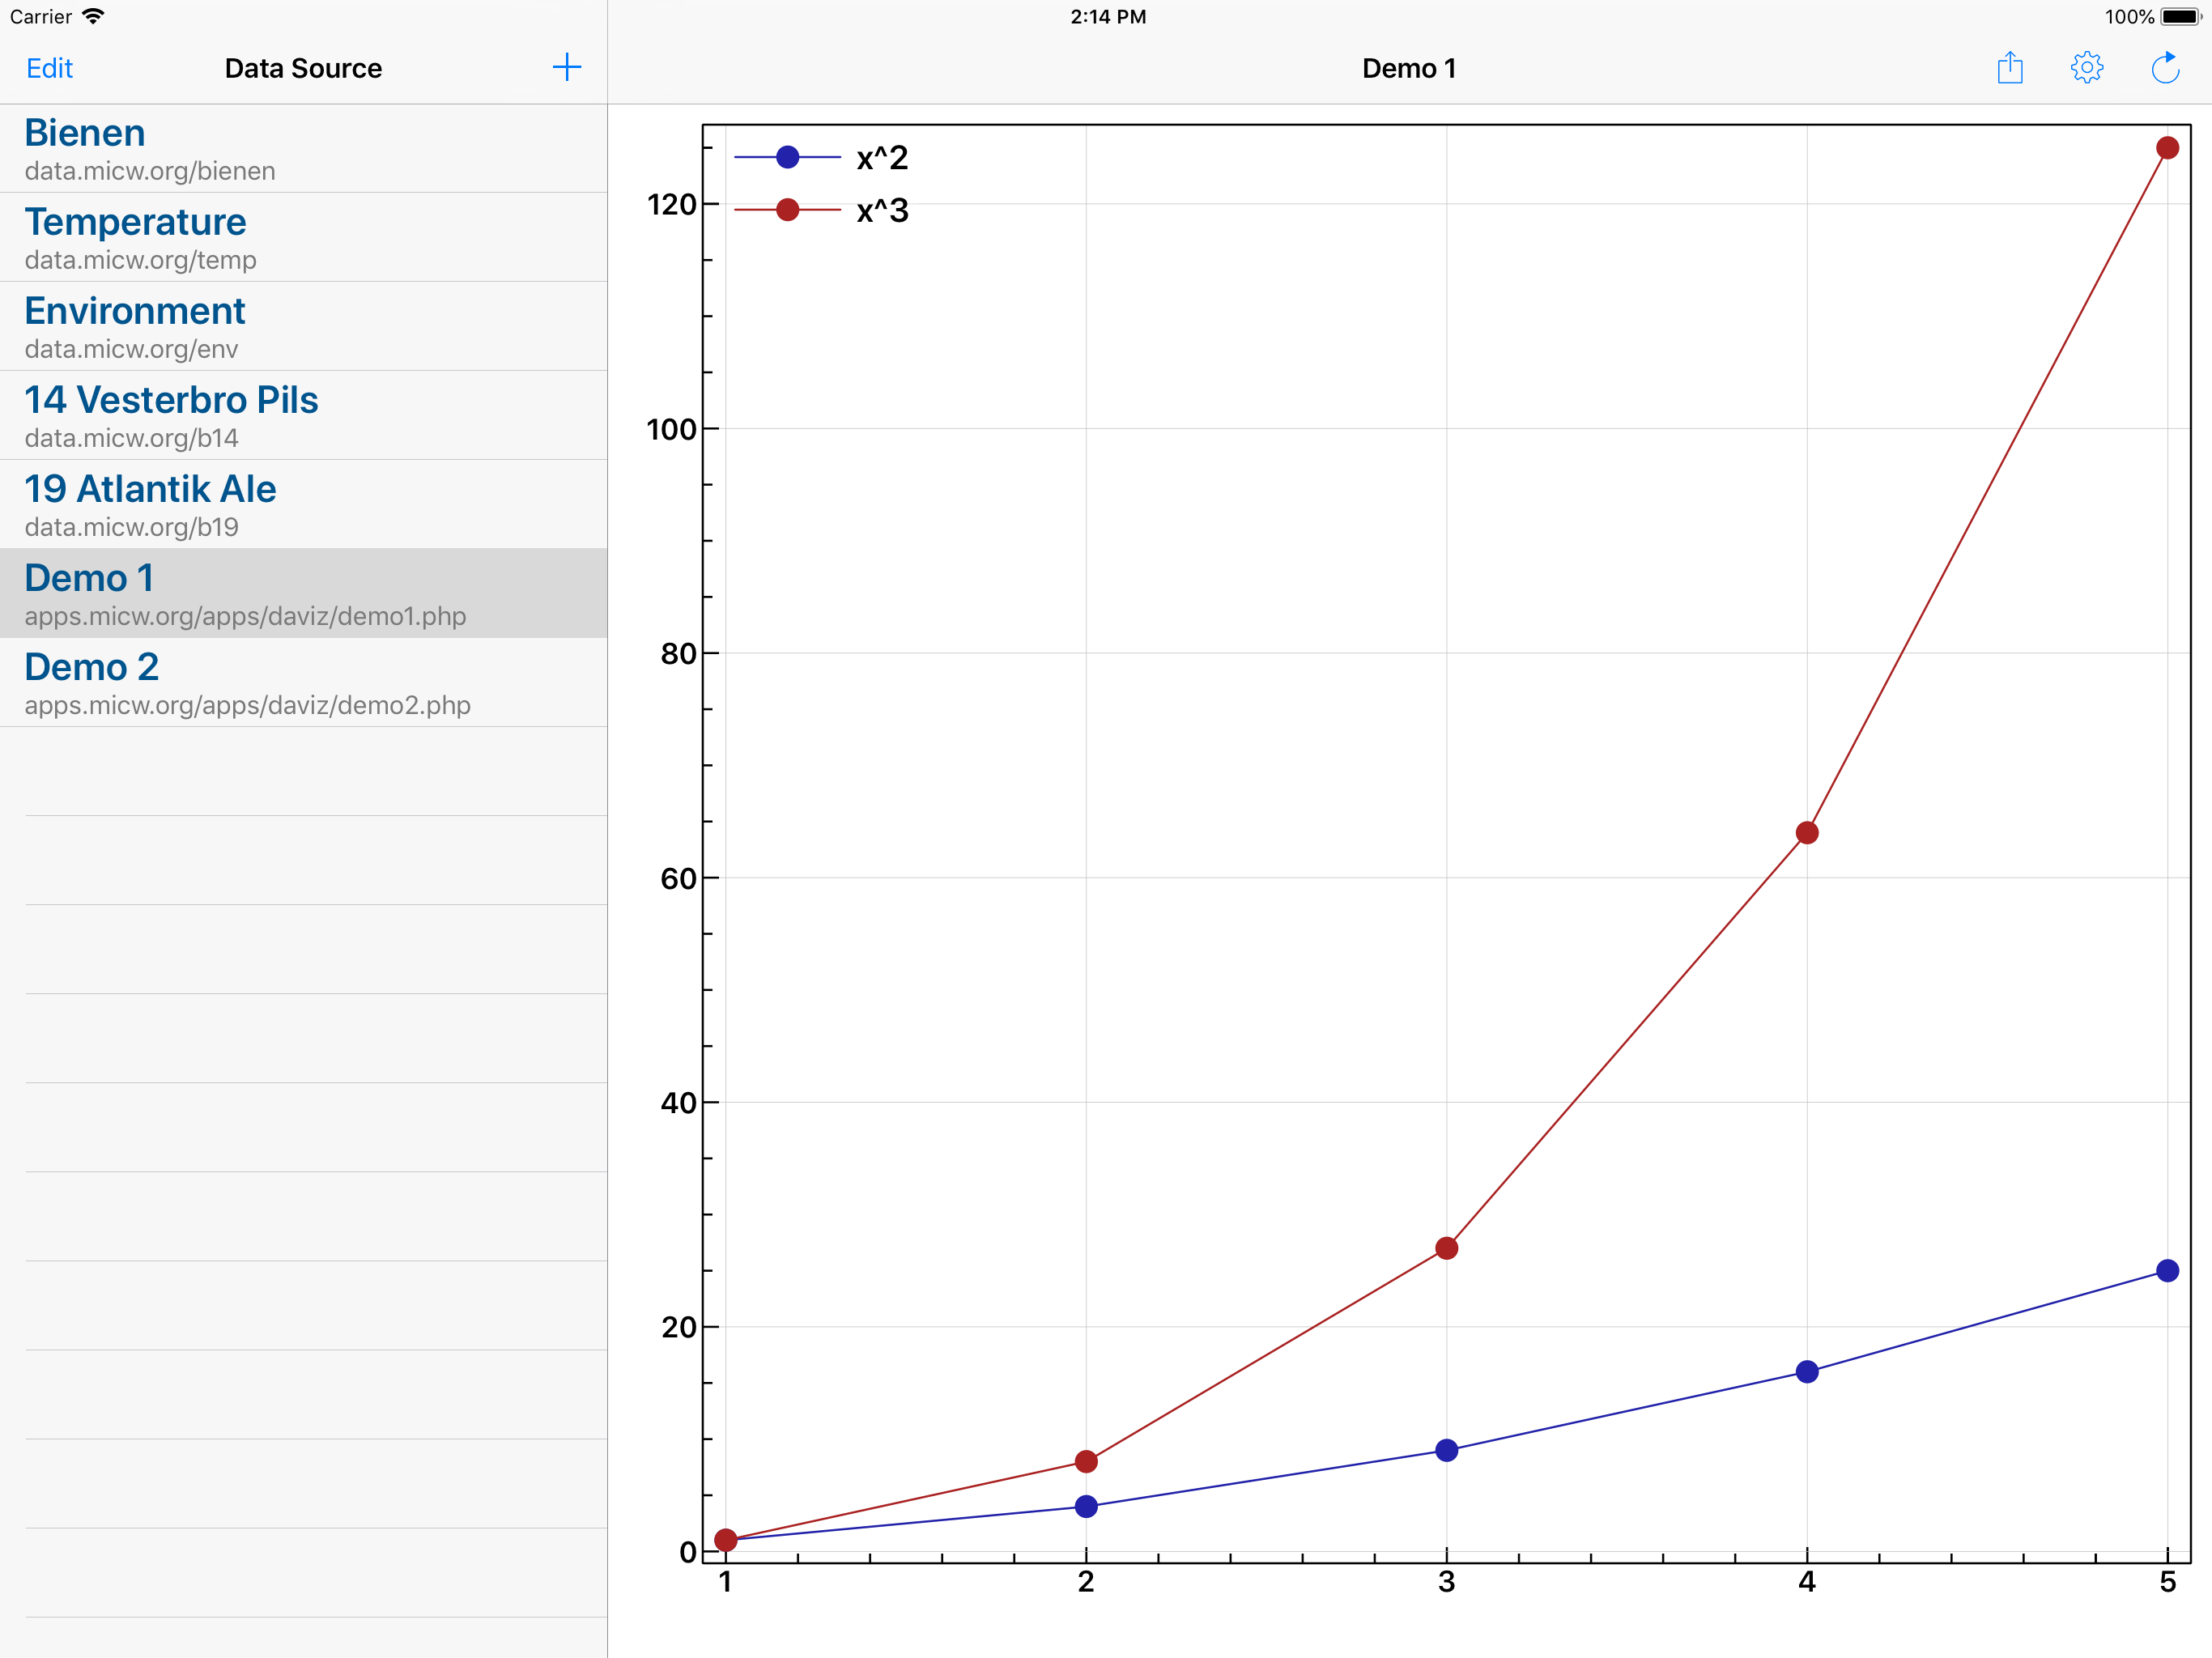The width and height of the screenshot is (2212, 1658).
Task: Click the red x^3 point at x=5
Action: 2167,148
